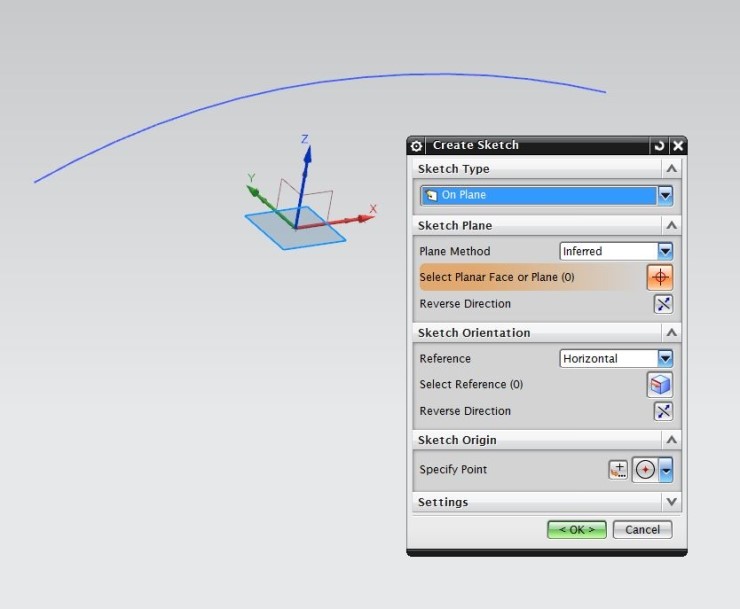Open the Sketch Type 'On Plane' dropdown

665,195
